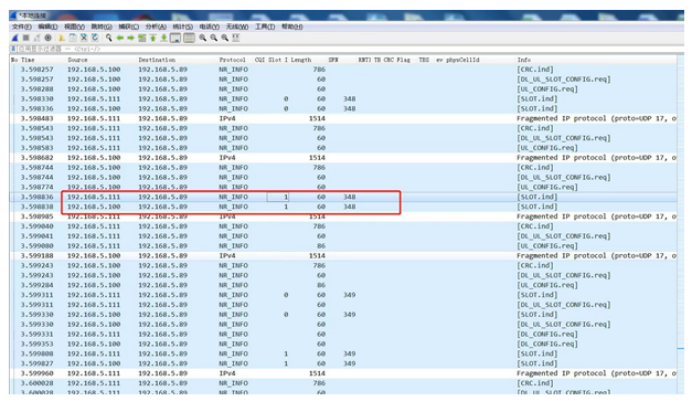The width and height of the screenshot is (693, 412).
Task: Open the 帮助(H) menu
Action: pos(291,27)
